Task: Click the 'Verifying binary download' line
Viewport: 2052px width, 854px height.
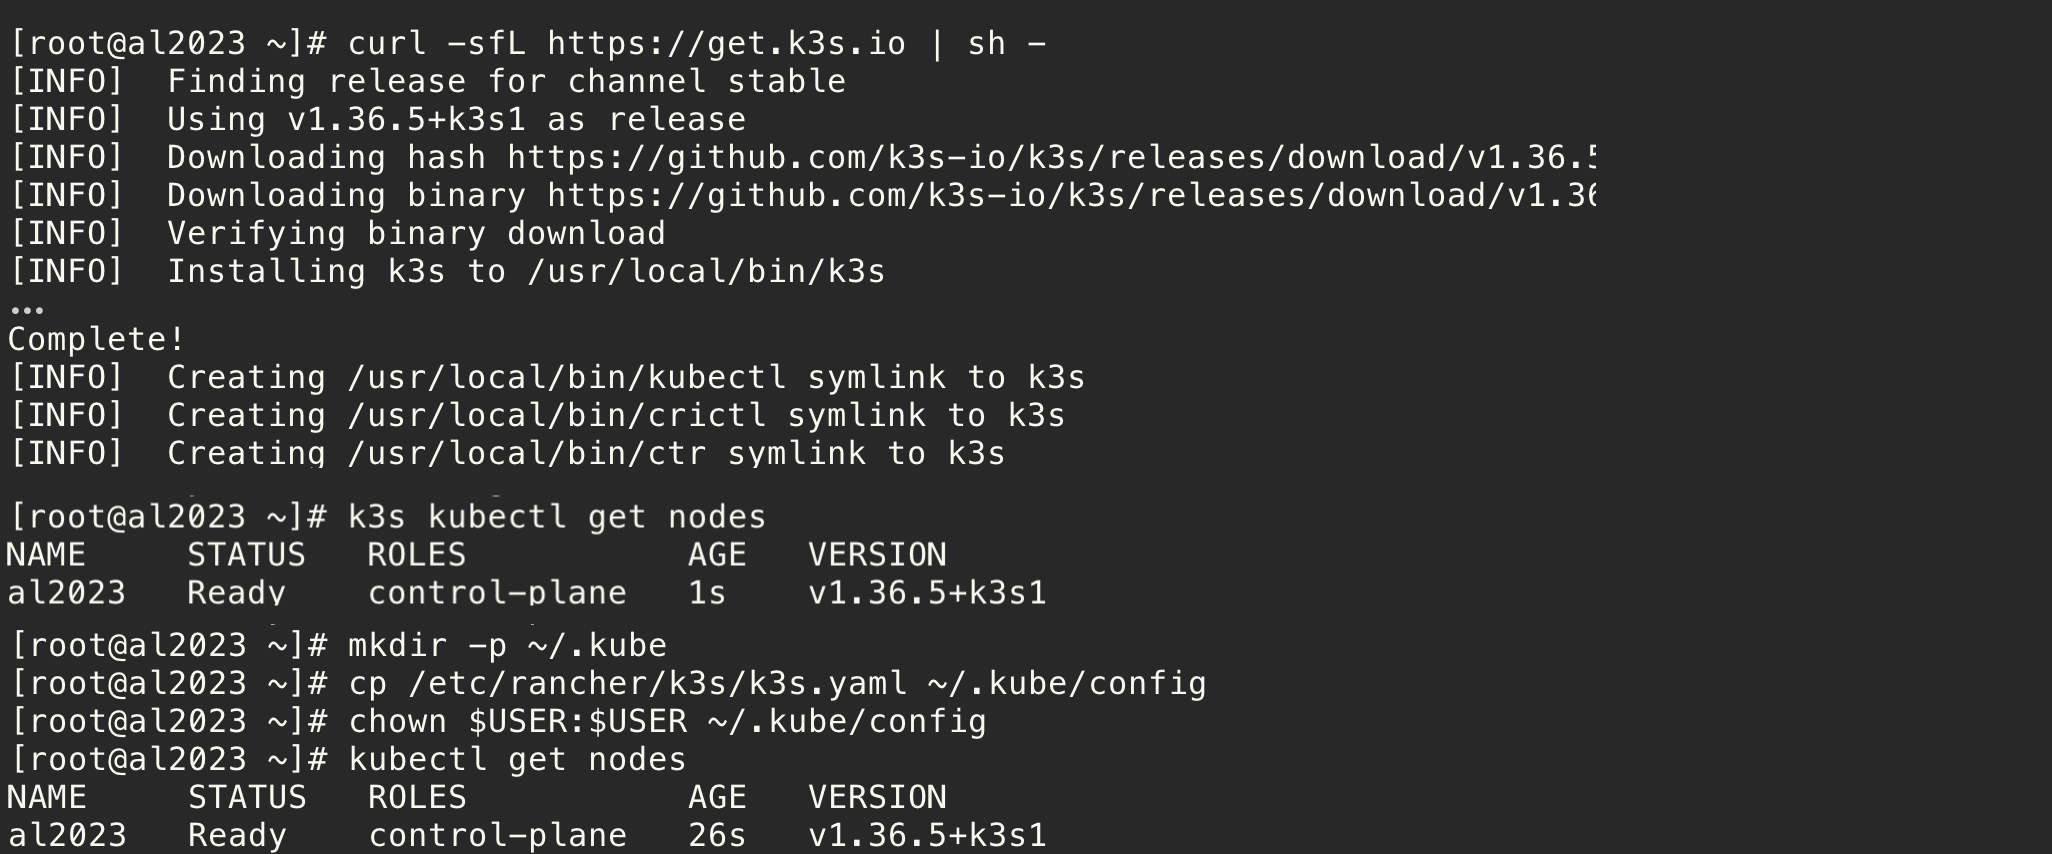Action: click(x=416, y=234)
